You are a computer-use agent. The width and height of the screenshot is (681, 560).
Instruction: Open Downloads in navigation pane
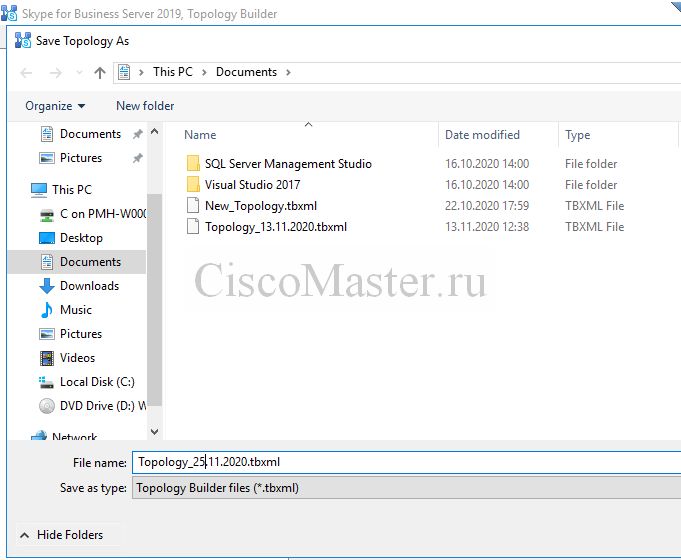[x=89, y=286]
